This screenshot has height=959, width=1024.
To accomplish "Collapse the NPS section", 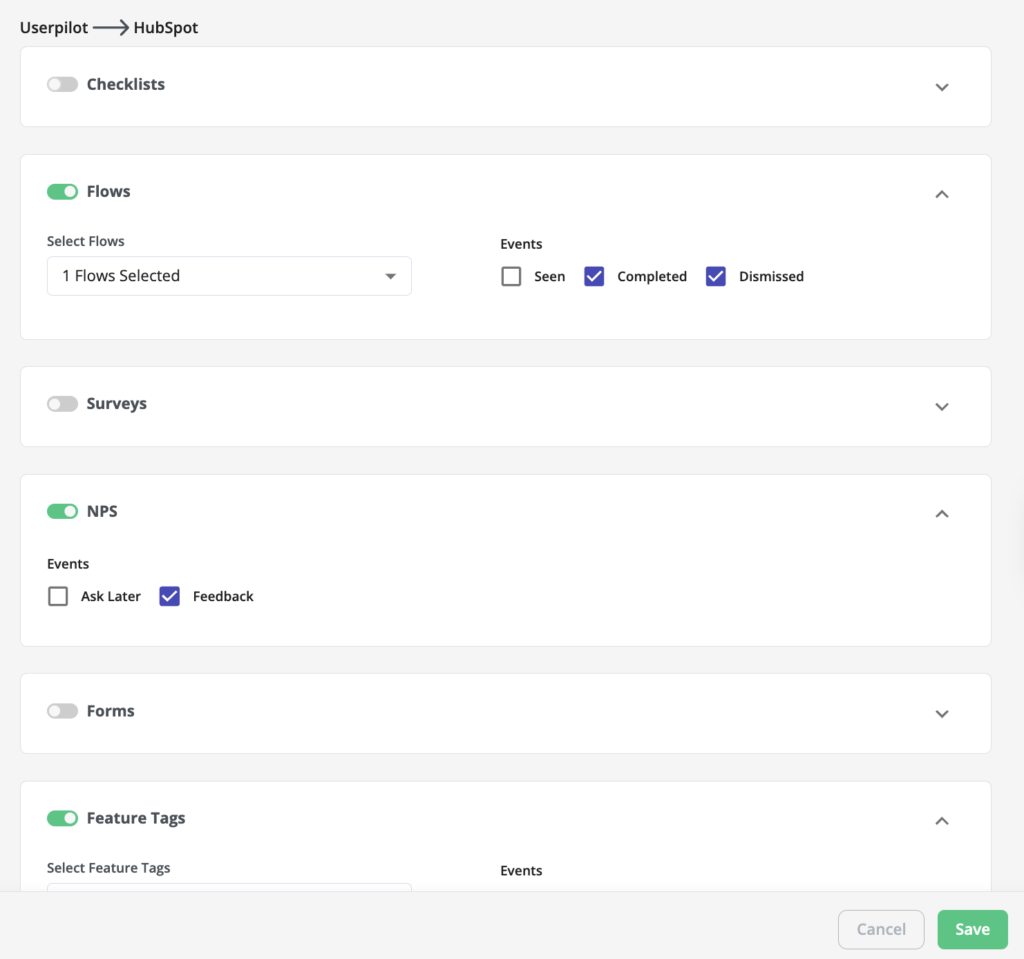I will pos(941,514).
